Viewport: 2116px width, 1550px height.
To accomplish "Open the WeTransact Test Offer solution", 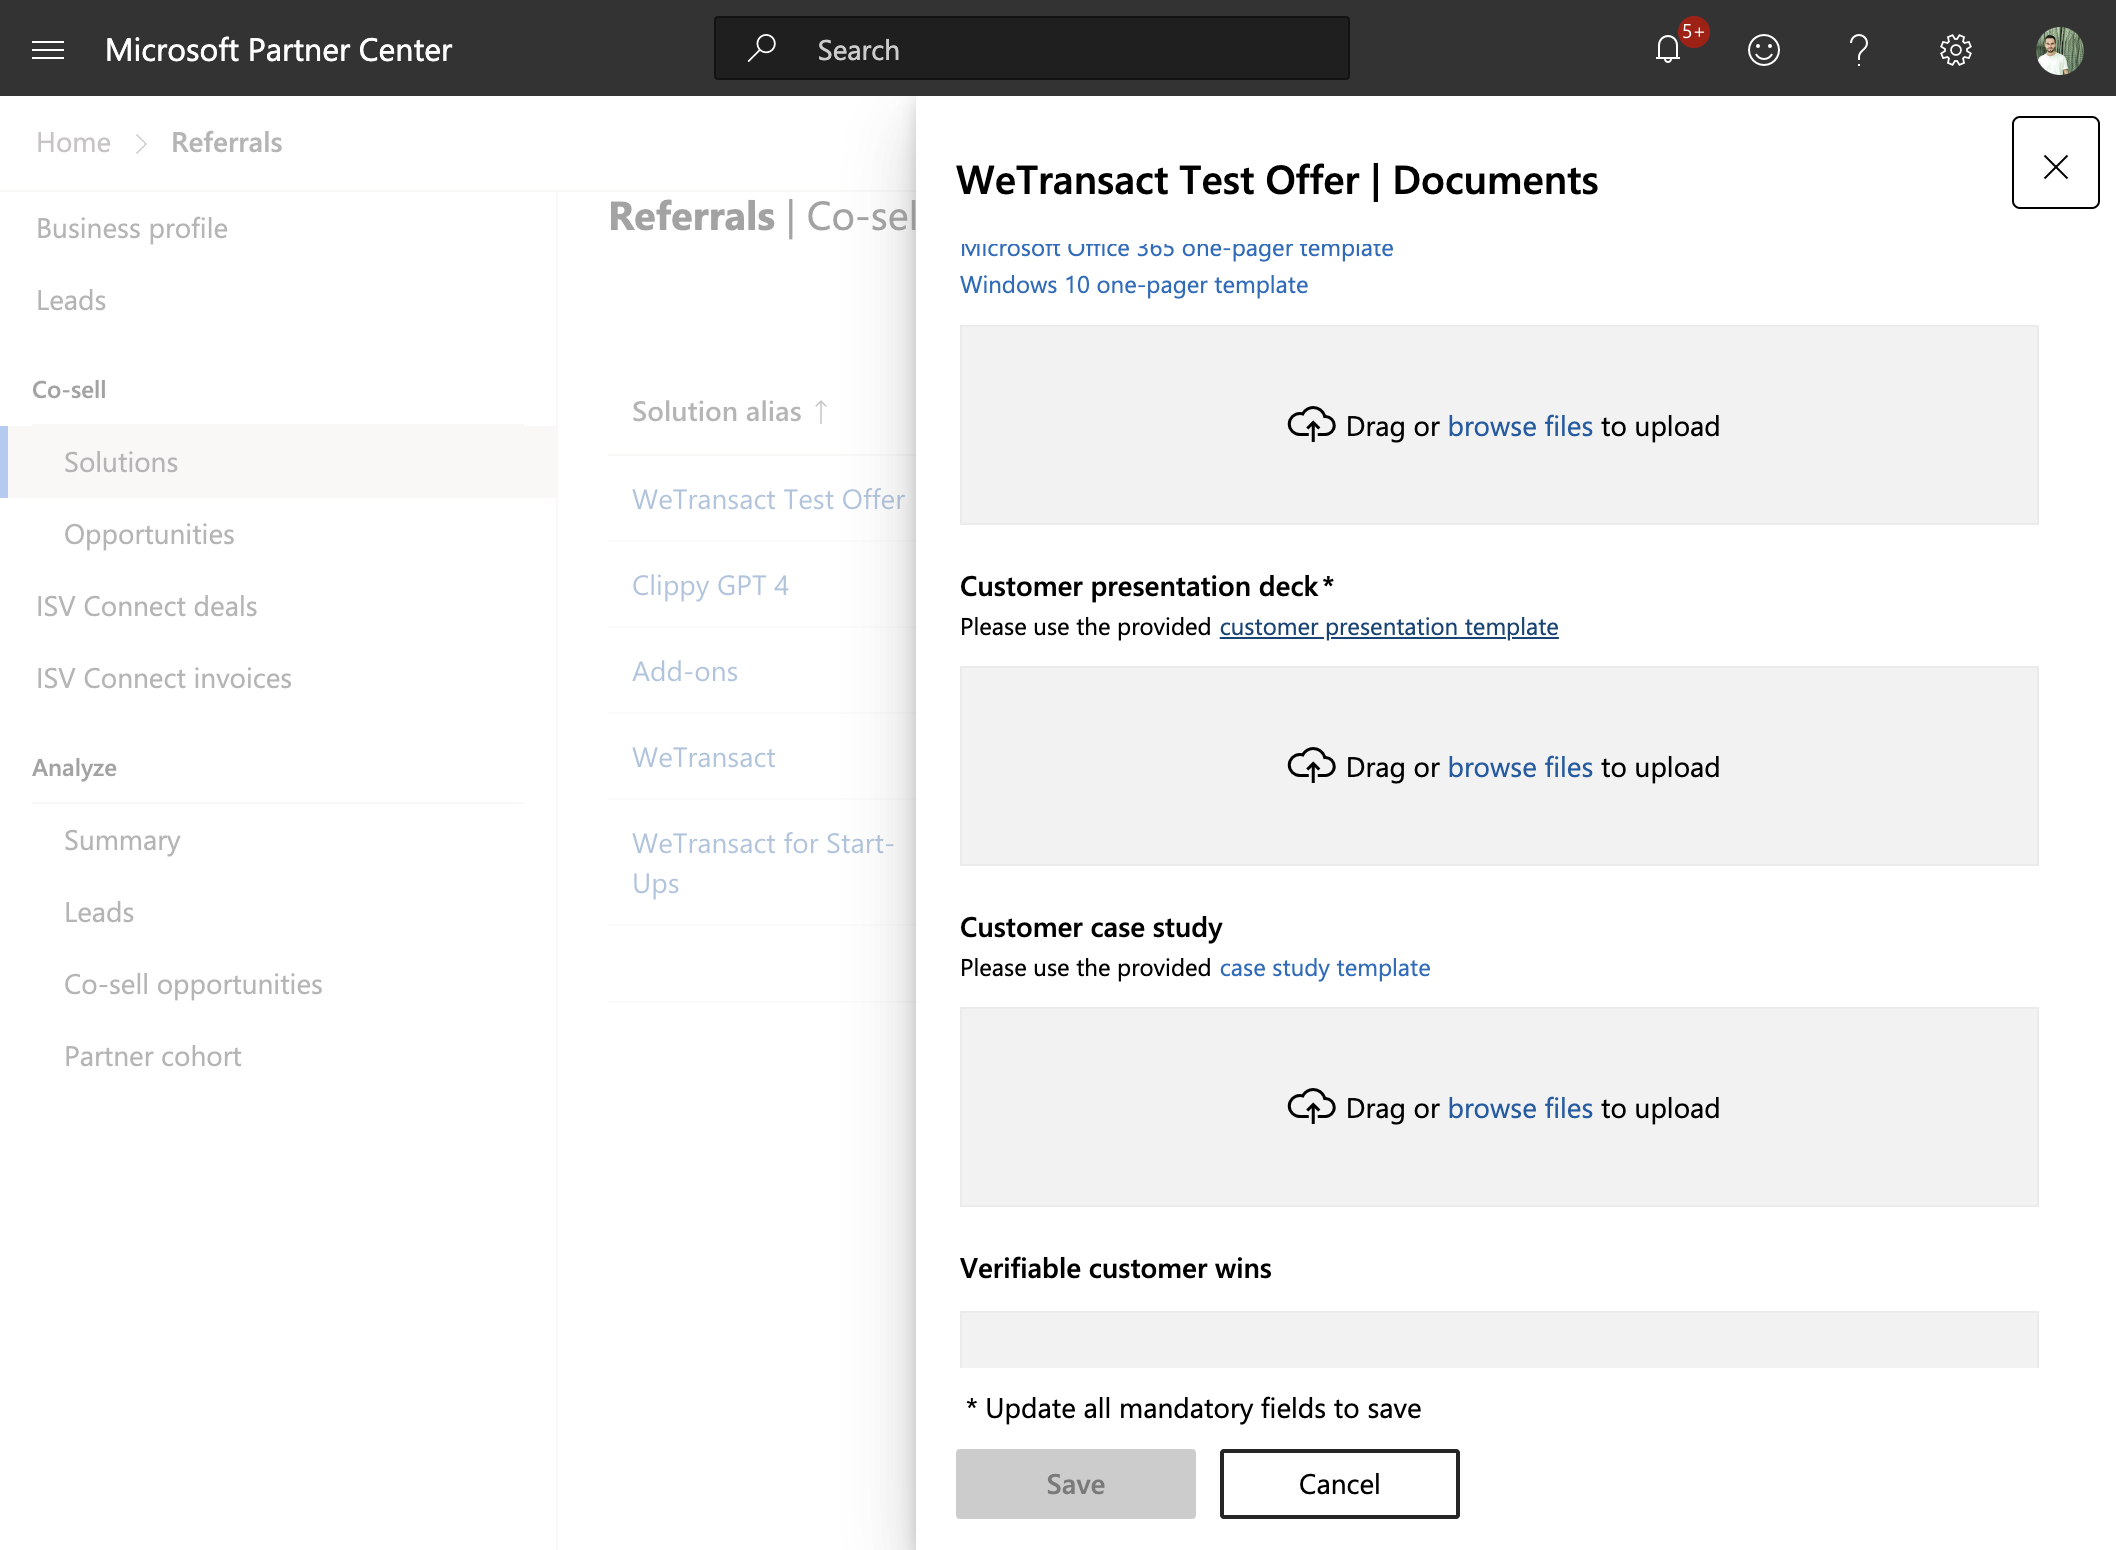I will point(768,499).
